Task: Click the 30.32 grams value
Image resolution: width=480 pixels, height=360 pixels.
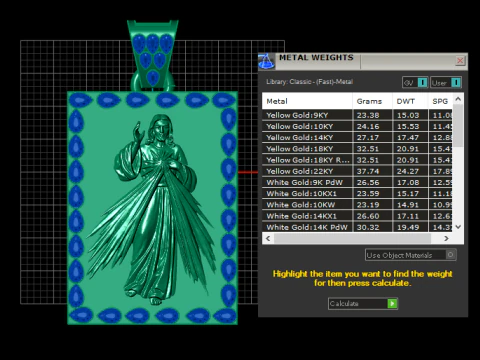Action: coord(368,227)
